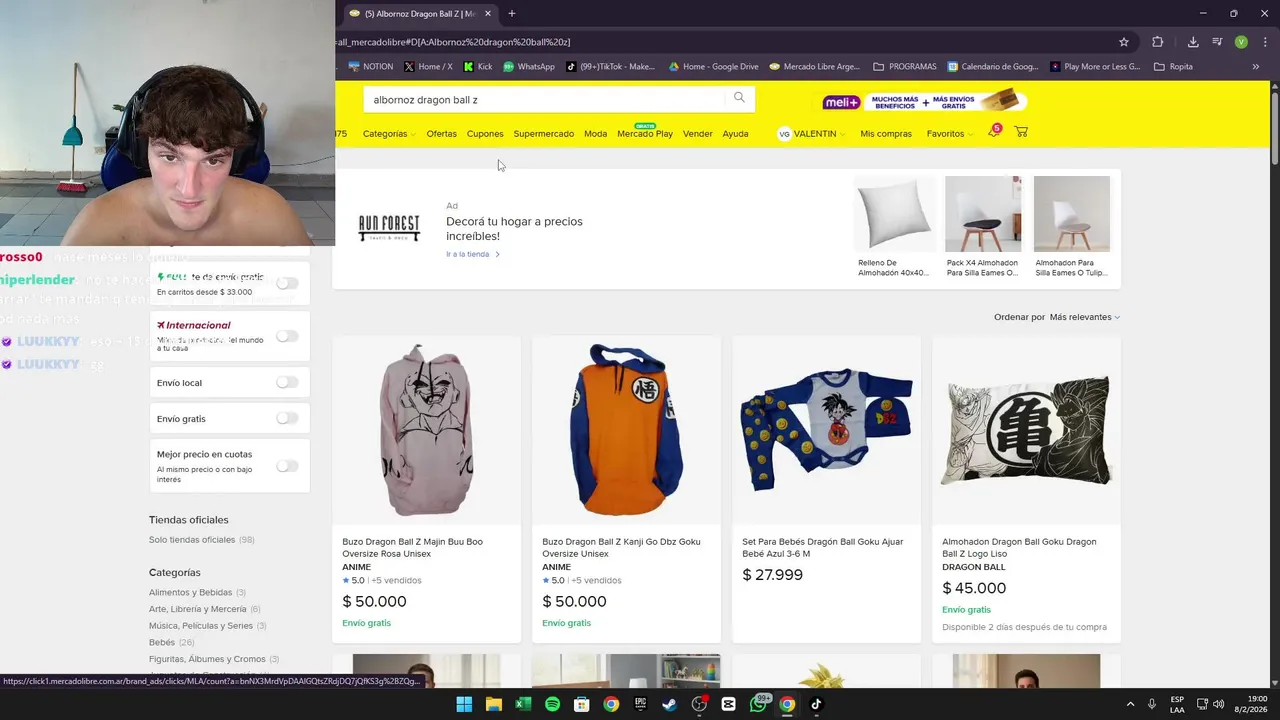Open Mis compras
The image size is (1280, 720).
coord(886,133)
